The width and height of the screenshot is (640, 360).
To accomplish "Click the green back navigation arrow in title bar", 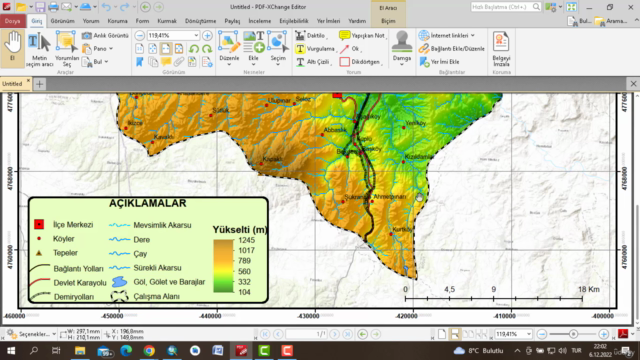I will [x=145, y=7].
